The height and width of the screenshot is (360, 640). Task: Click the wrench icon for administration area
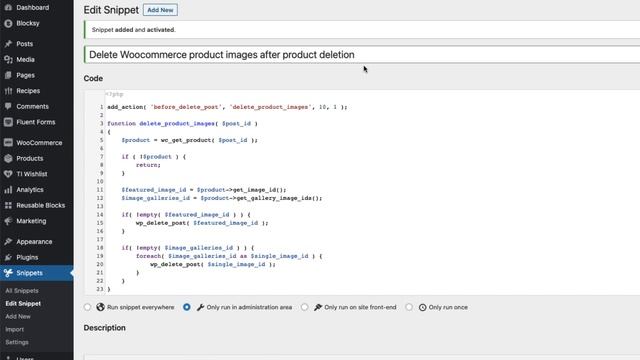coord(200,307)
